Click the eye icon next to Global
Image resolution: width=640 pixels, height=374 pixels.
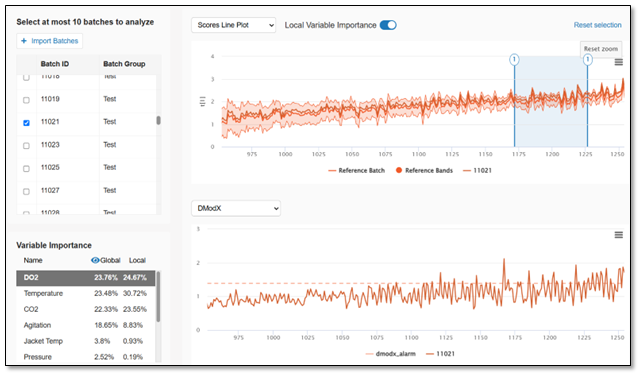95,260
